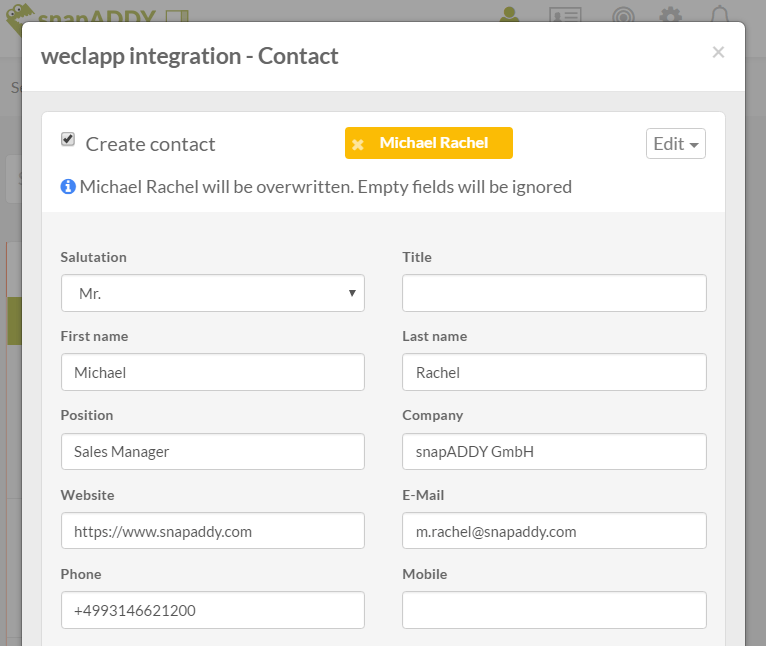Focus the First name field
This screenshot has width=766, height=646.
(212, 372)
